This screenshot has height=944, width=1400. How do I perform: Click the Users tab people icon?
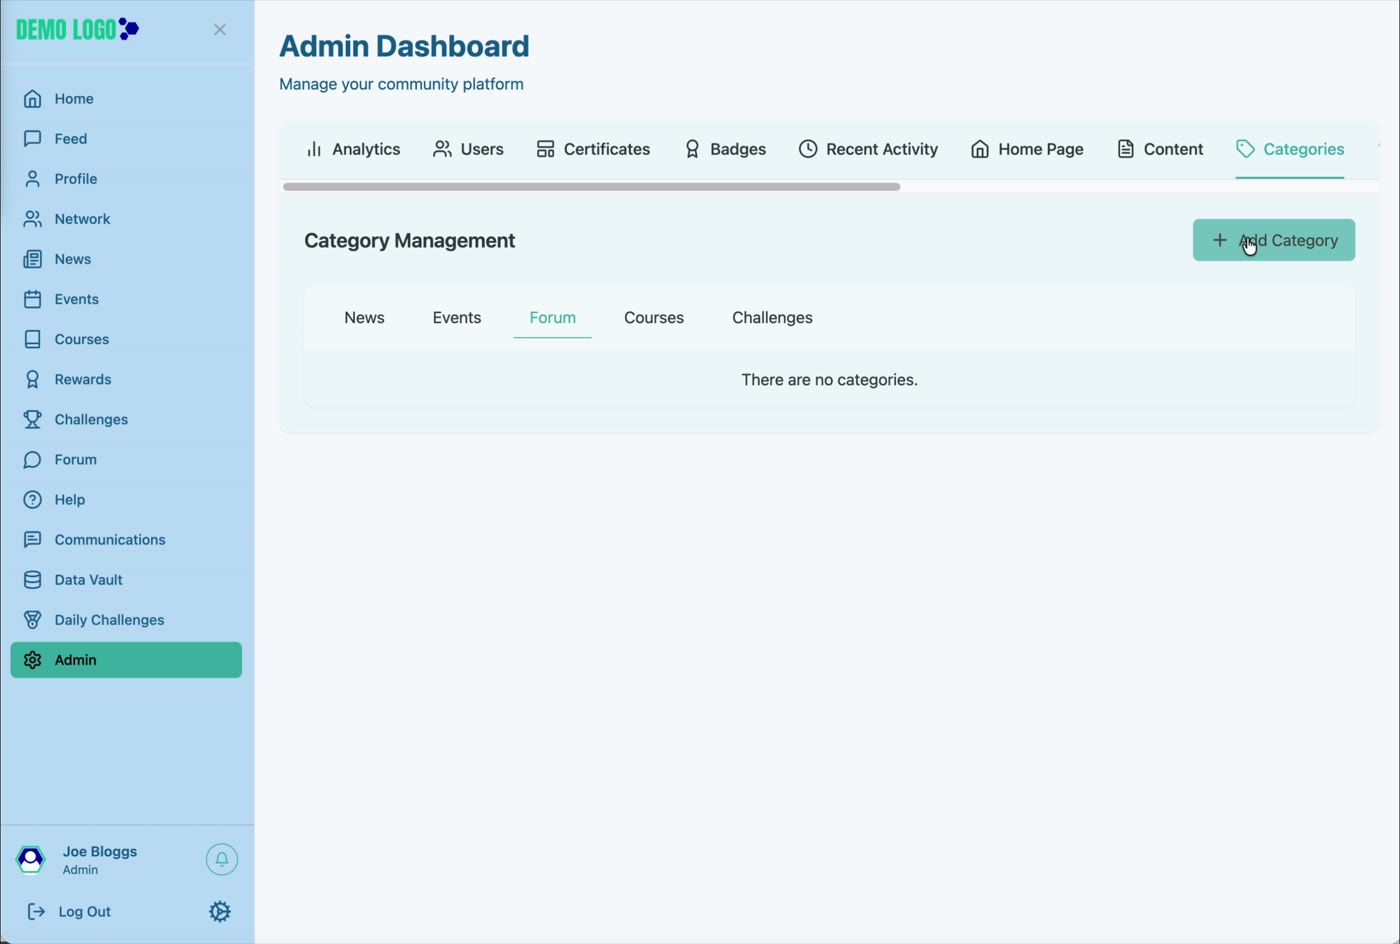tap(442, 149)
